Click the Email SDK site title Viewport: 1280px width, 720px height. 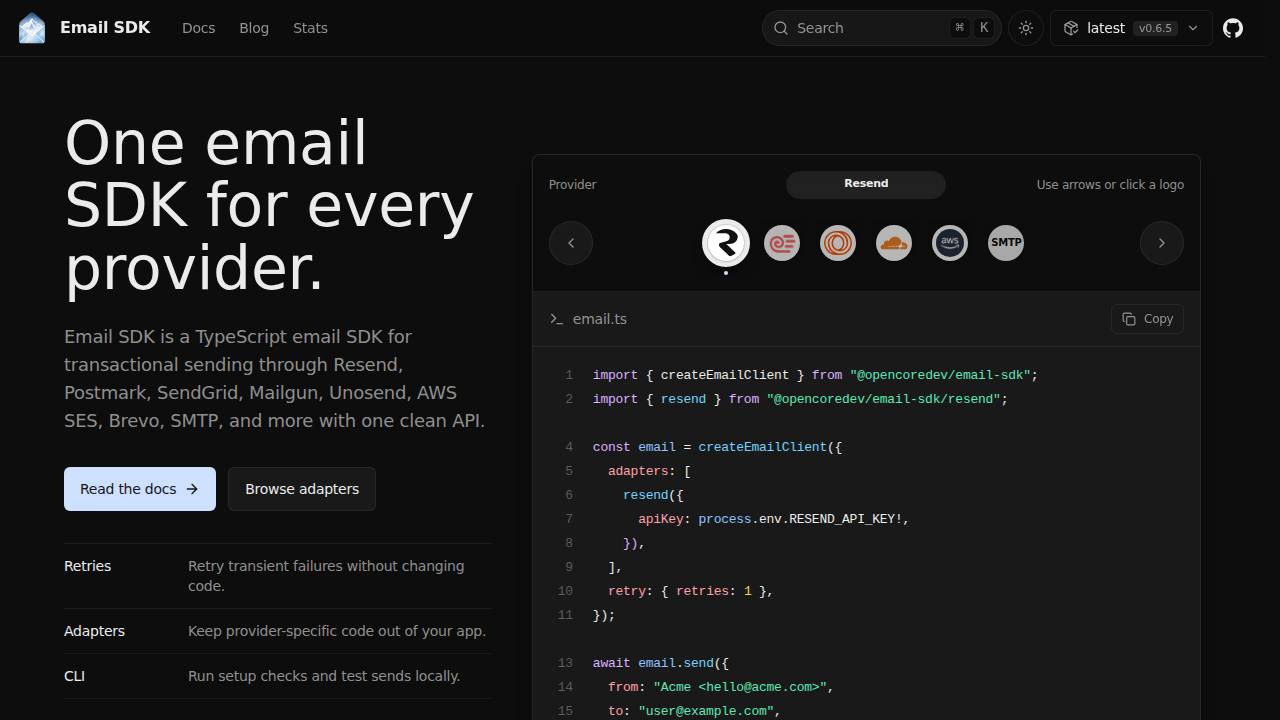pos(105,28)
